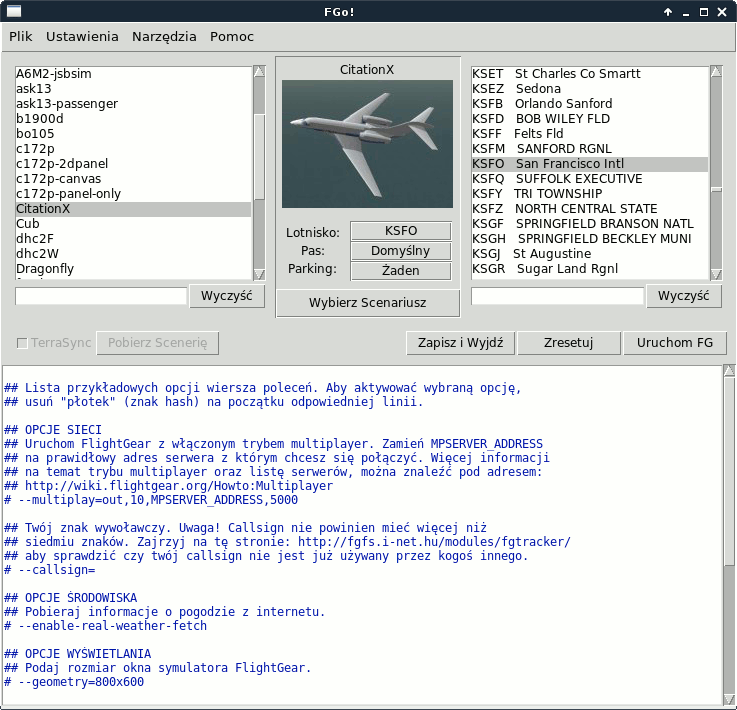Screen dimensions: 737x710
Task: Launch FlightGear with Uruchom FG
Action: coord(675,343)
